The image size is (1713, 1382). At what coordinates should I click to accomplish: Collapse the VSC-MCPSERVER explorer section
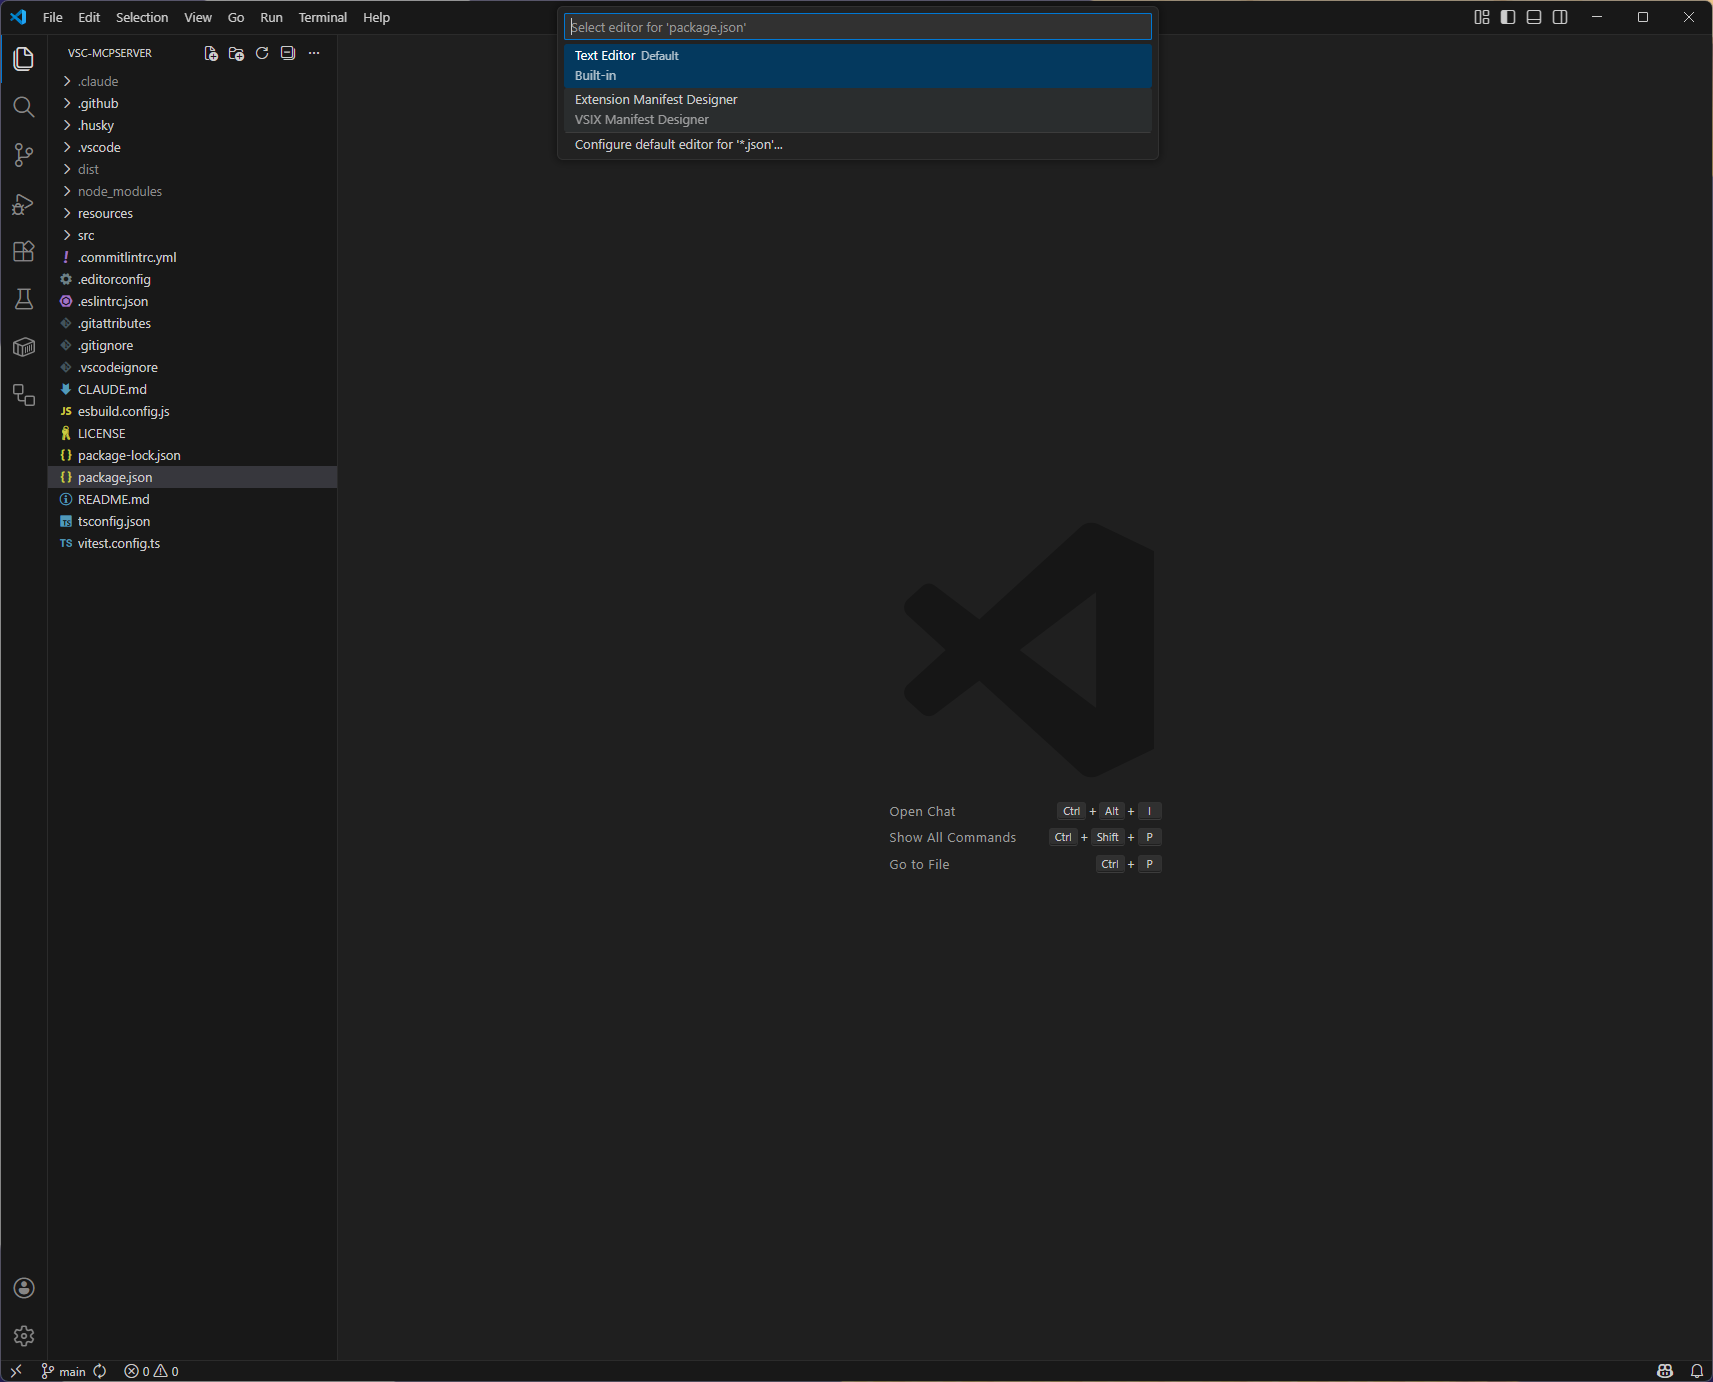tap(110, 53)
